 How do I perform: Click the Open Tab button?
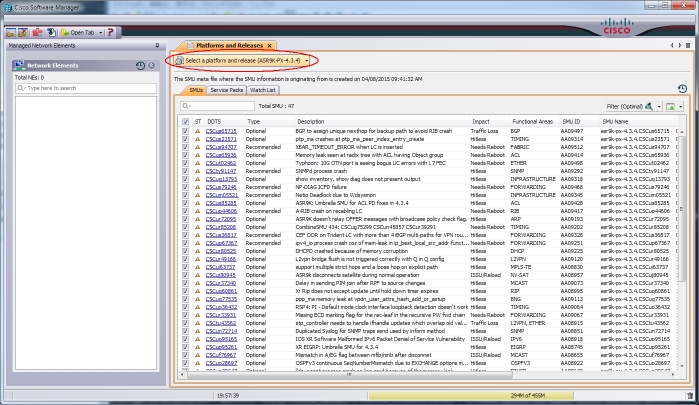(x=82, y=33)
